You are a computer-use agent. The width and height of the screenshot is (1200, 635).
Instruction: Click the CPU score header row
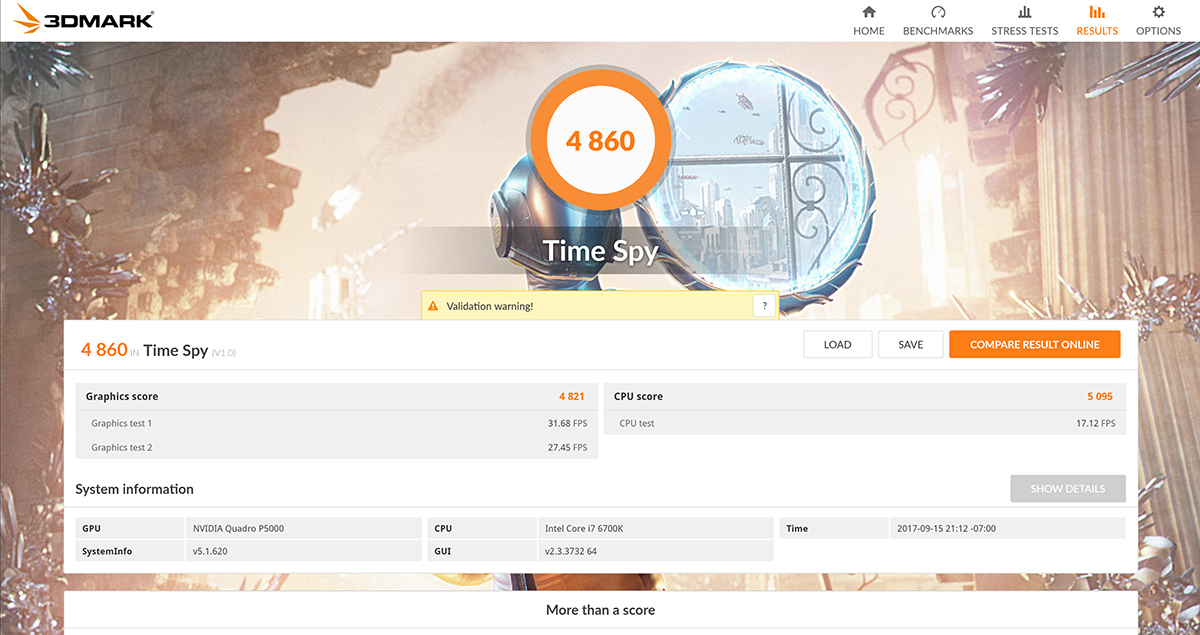[864, 396]
